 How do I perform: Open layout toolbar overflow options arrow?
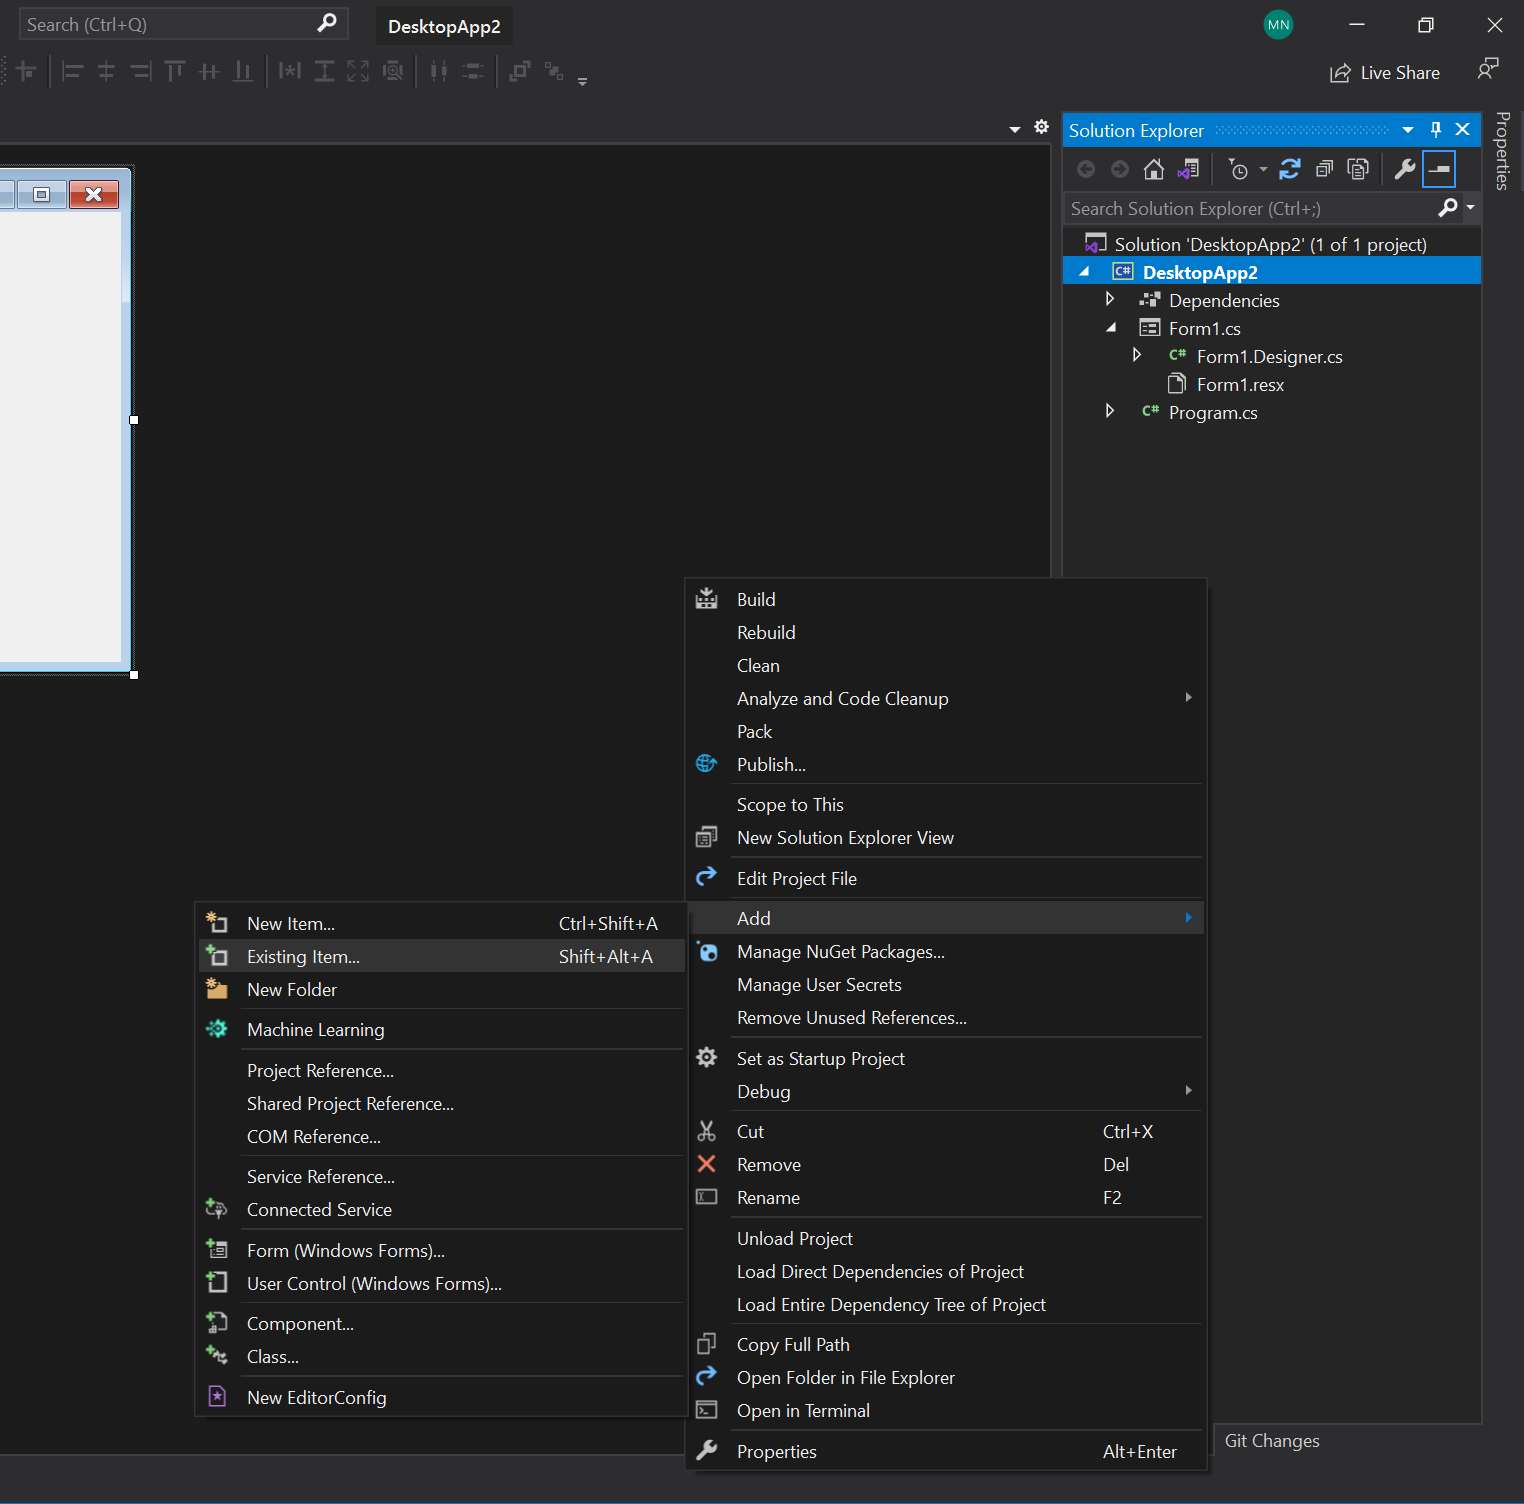pyautogui.click(x=582, y=80)
